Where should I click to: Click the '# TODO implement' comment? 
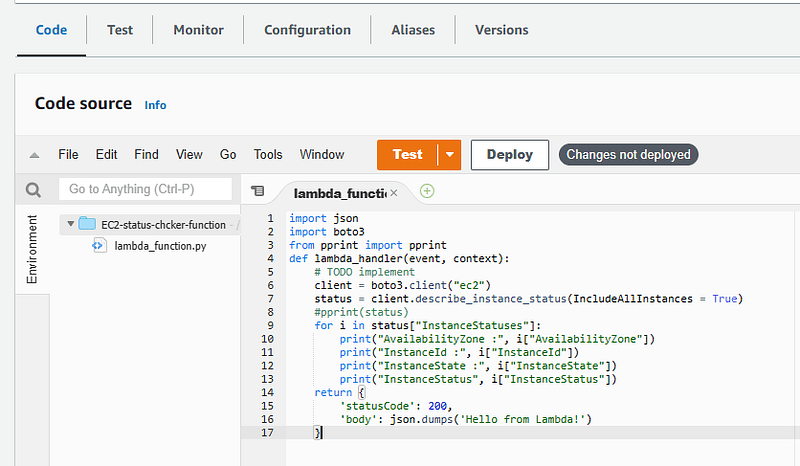click(364, 272)
